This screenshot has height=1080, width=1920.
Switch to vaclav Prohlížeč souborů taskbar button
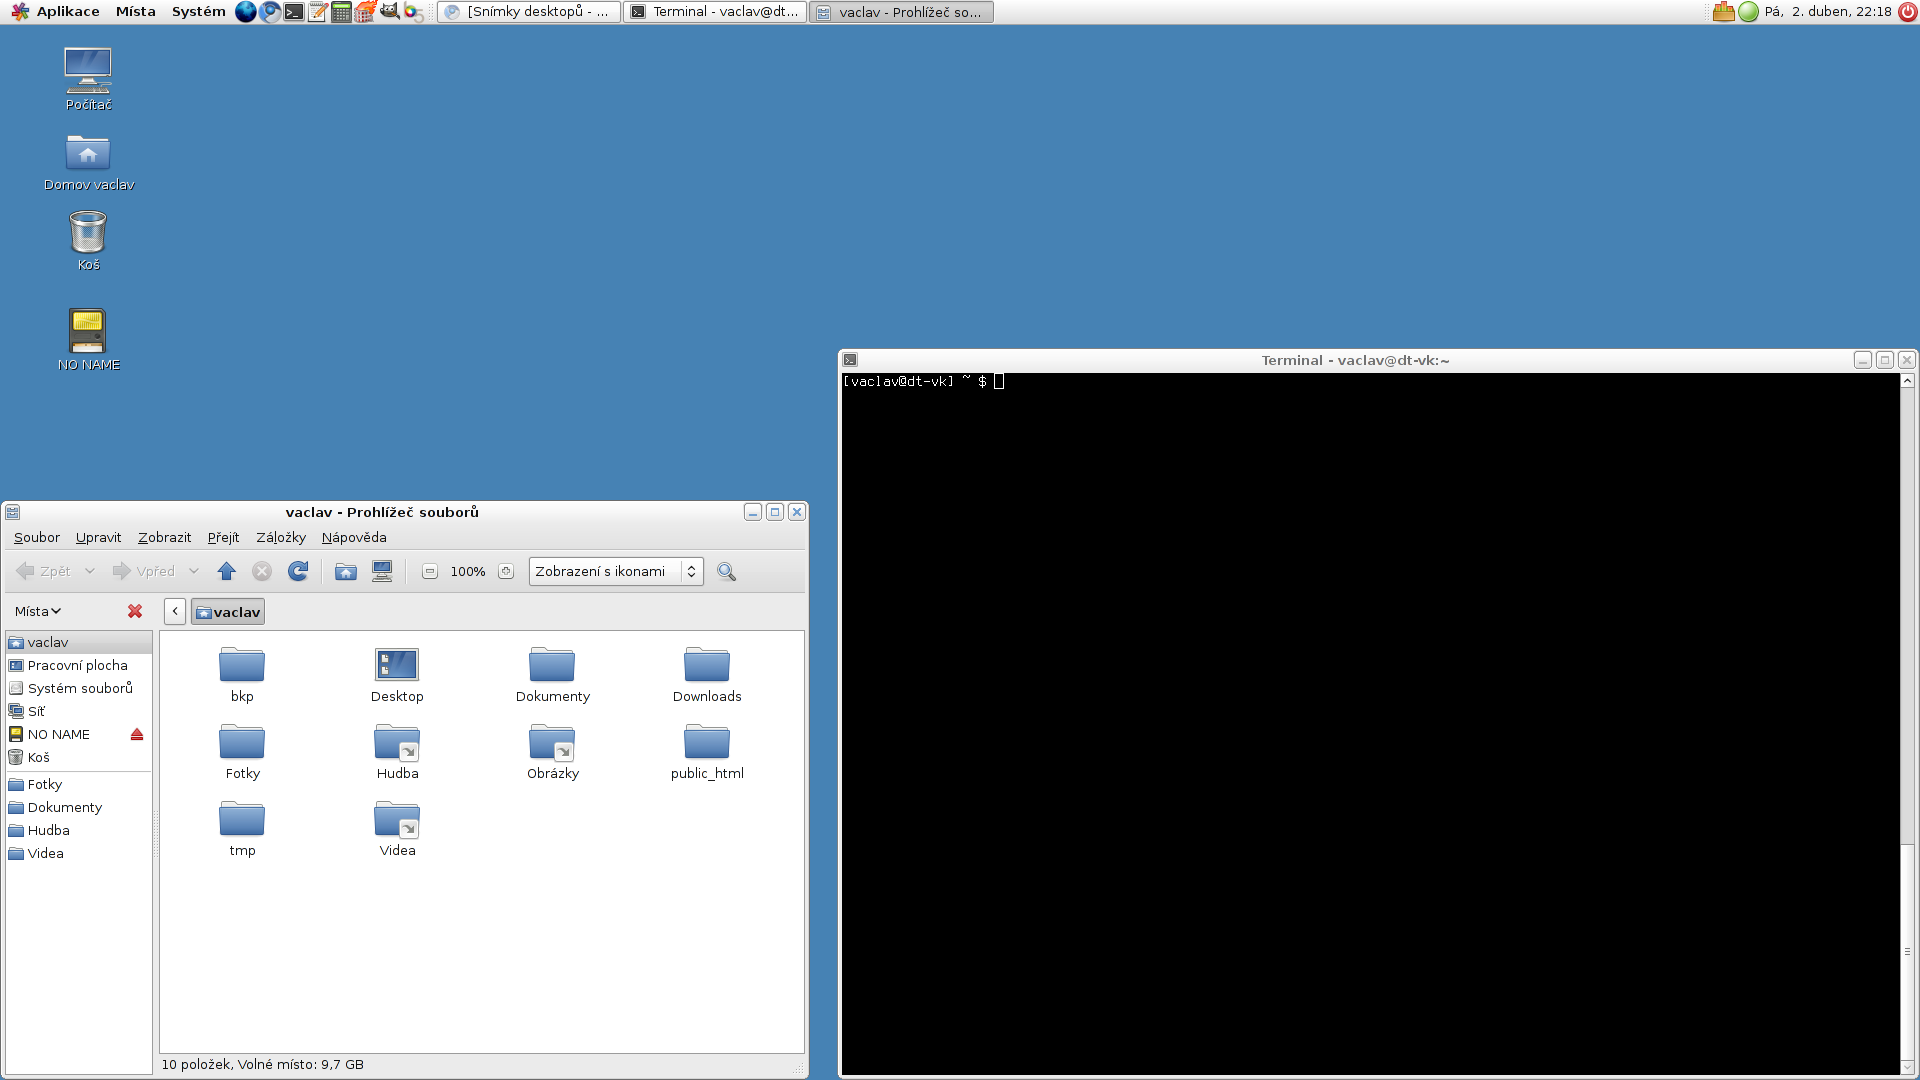[901, 12]
